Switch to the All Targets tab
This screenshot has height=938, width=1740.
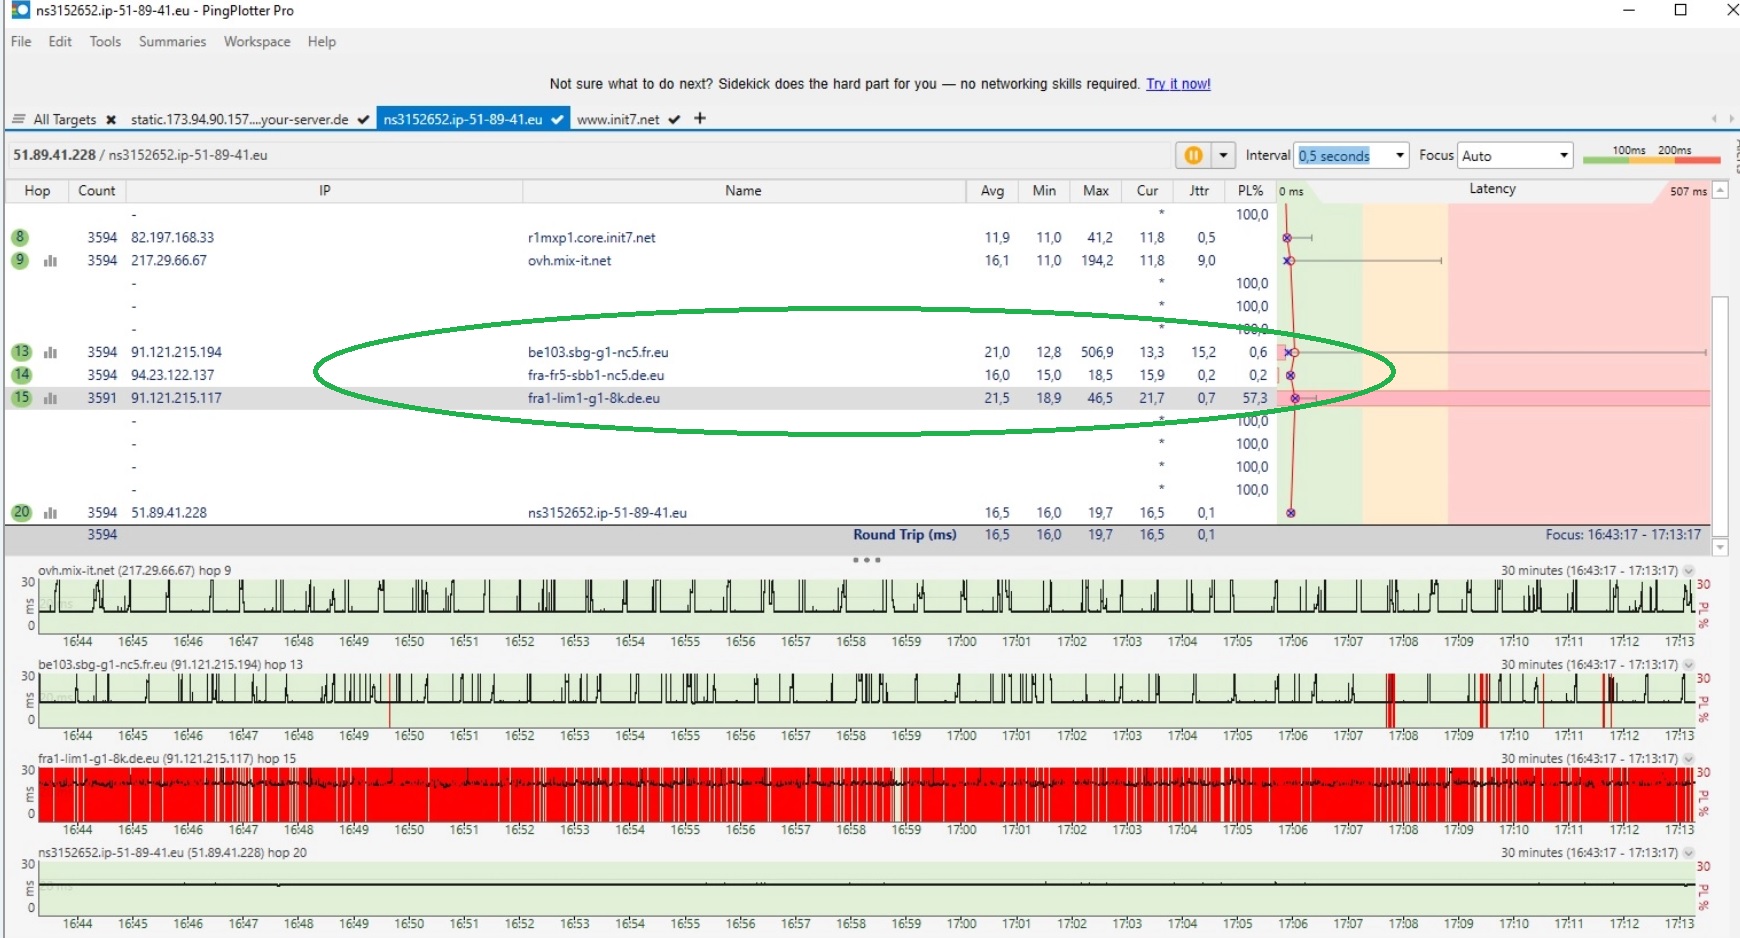click(65, 120)
